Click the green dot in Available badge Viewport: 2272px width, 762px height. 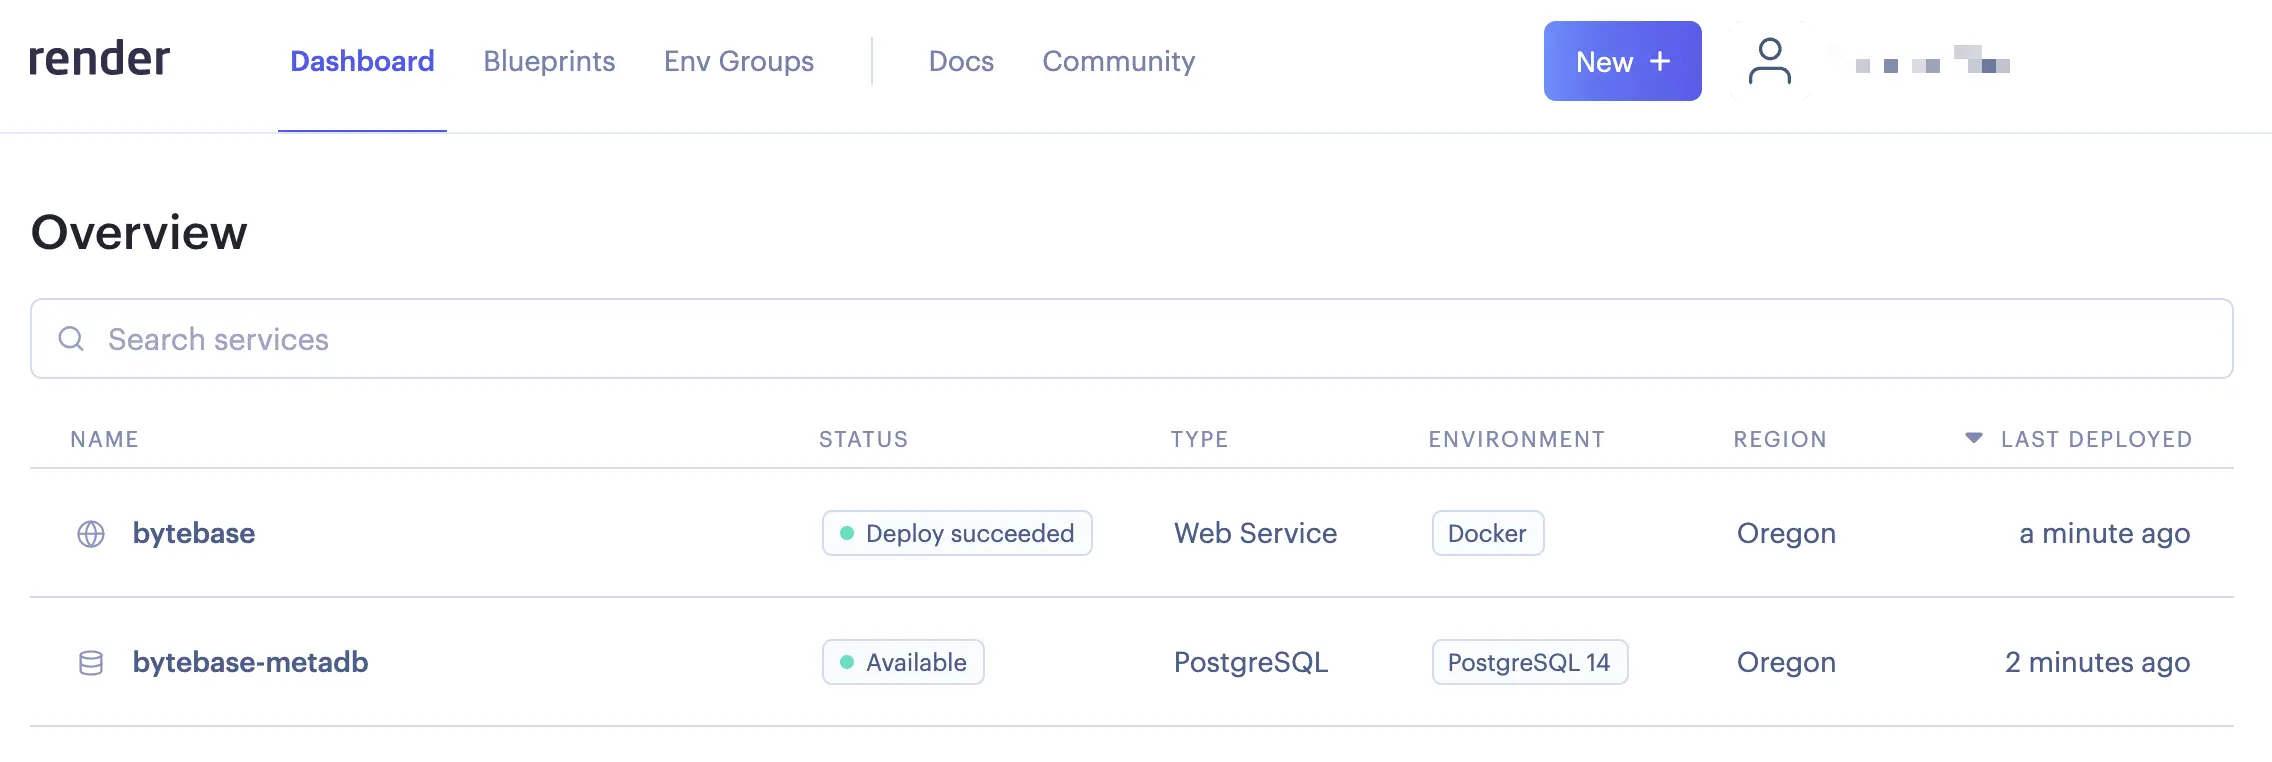(847, 662)
